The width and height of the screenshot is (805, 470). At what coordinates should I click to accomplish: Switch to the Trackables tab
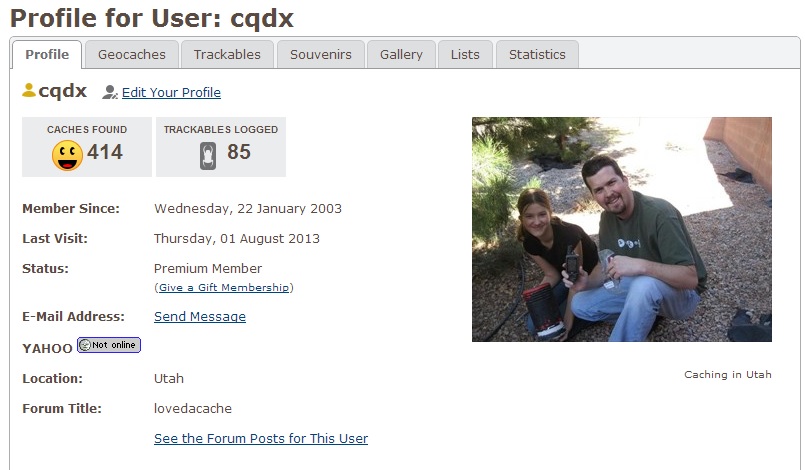coord(227,54)
